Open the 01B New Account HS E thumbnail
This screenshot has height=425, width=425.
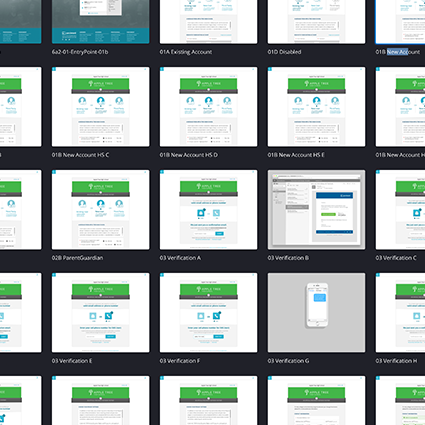[x=316, y=107]
